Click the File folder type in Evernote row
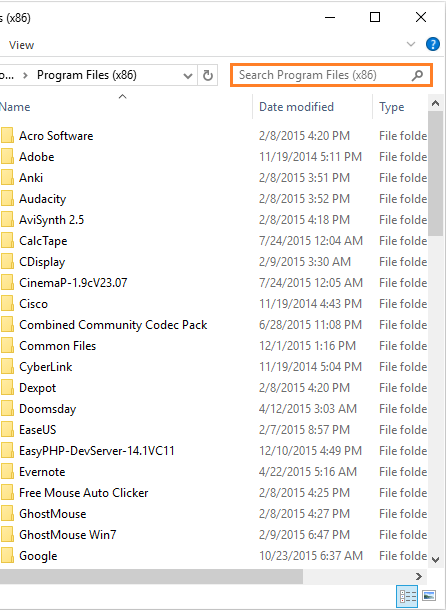This screenshot has width=447, height=612. tap(403, 472)
